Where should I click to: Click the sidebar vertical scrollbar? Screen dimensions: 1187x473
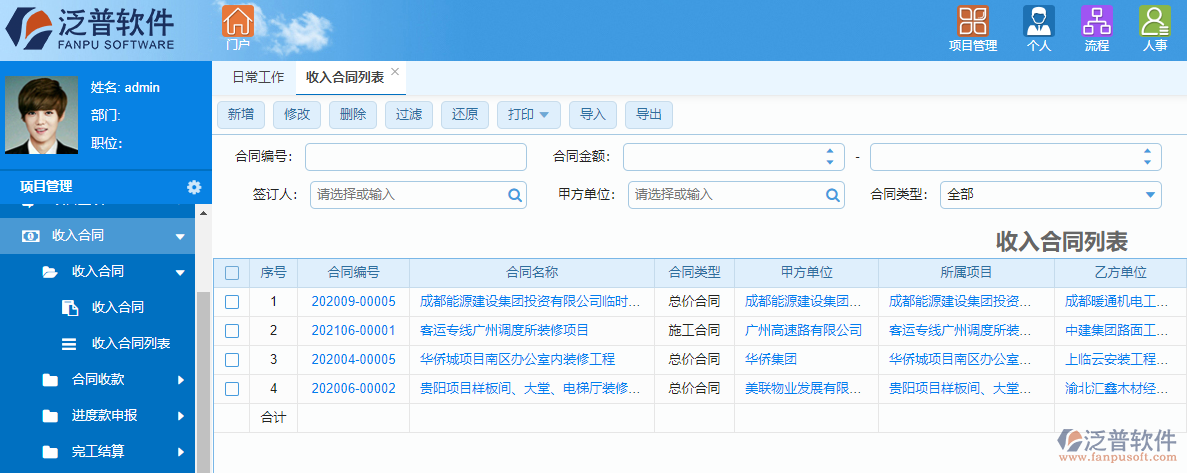[x=203, y=382]
